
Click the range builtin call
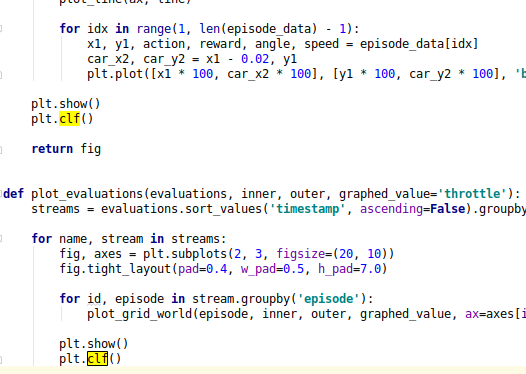tap(154, 29)
